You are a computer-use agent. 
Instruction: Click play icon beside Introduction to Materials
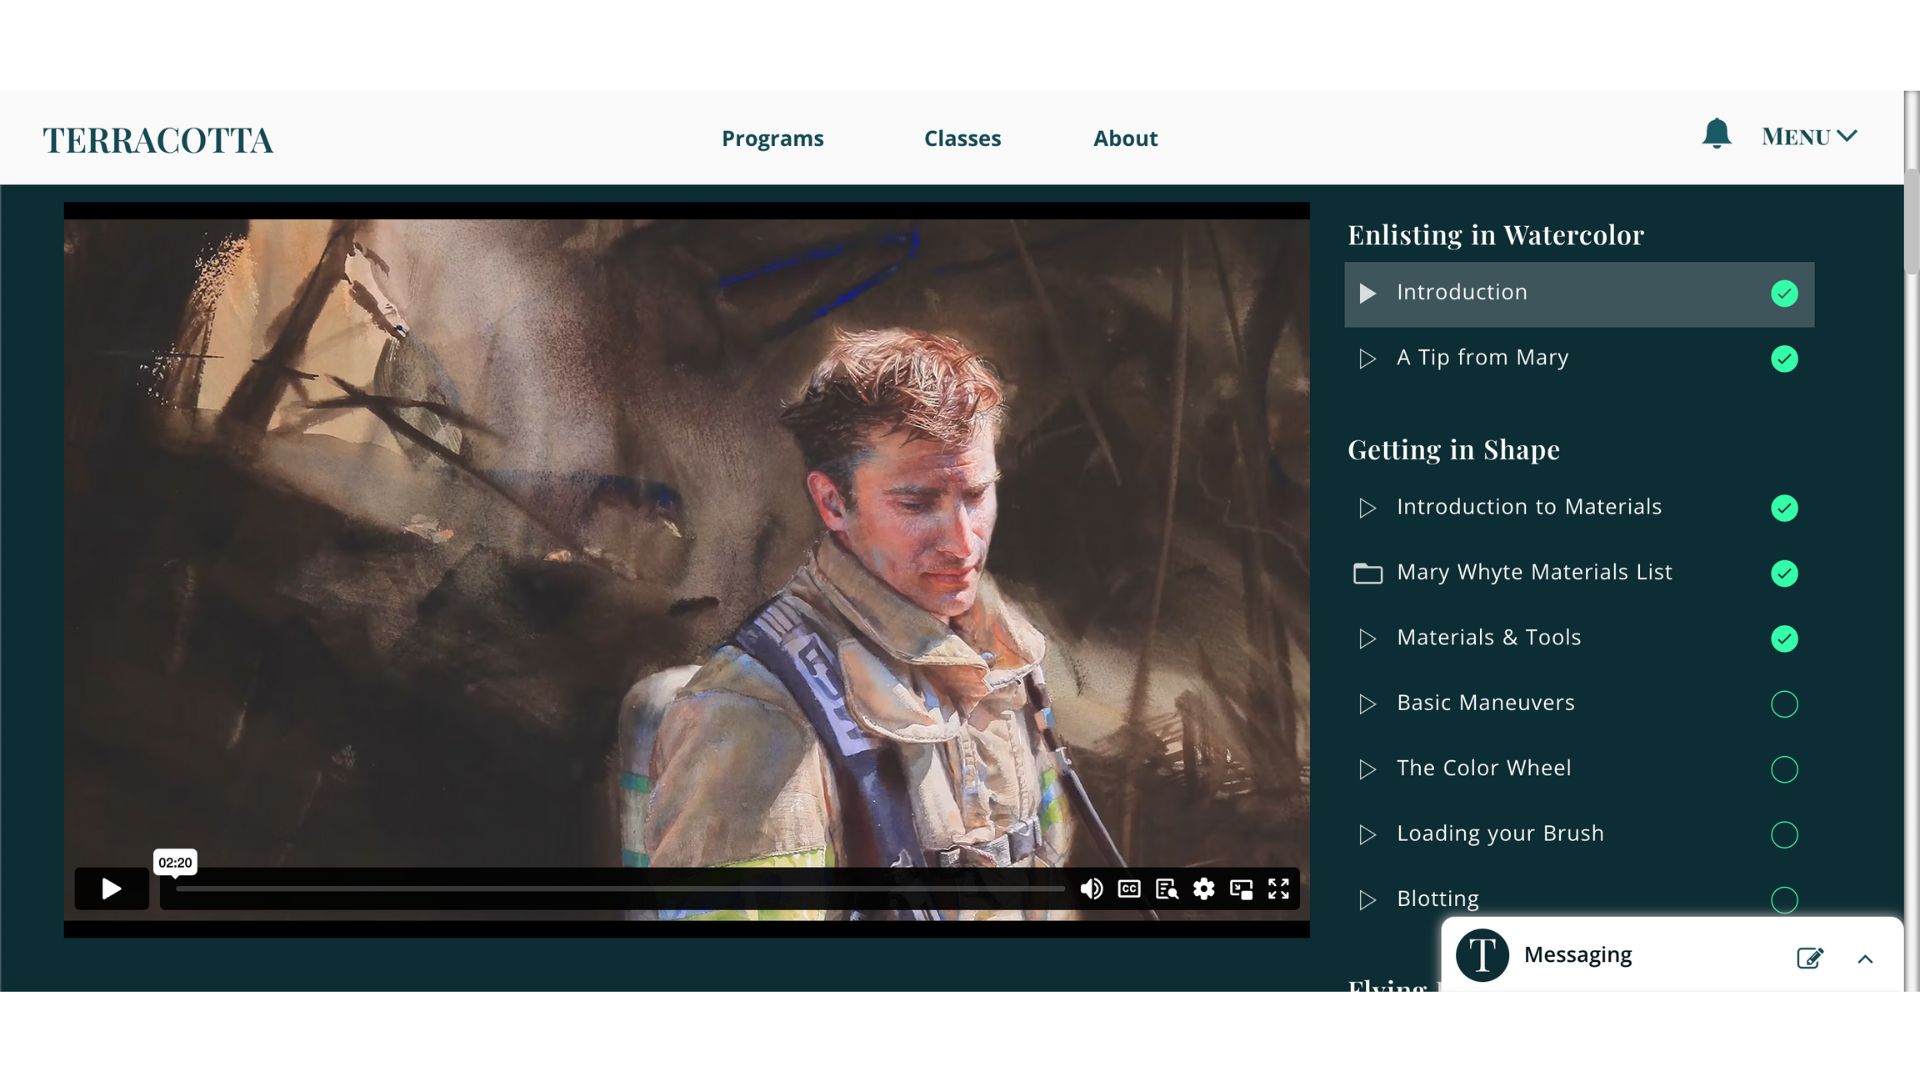click(x=1368, y=508)
